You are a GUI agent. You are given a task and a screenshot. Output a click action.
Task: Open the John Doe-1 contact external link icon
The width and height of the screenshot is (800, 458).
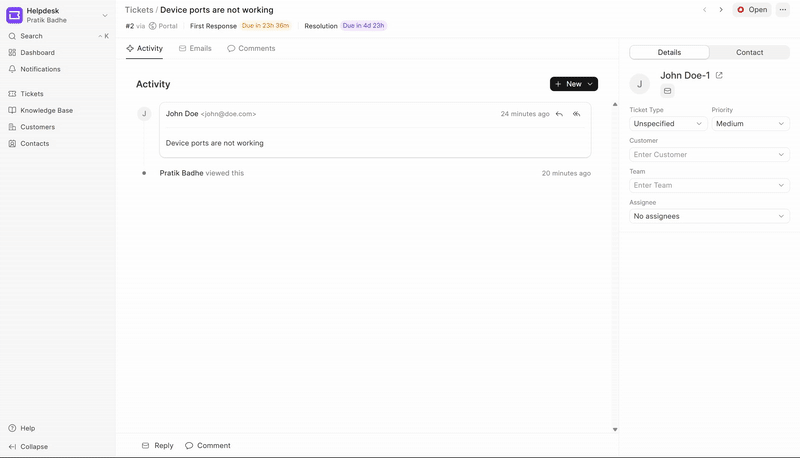click(x=719, y=76)
